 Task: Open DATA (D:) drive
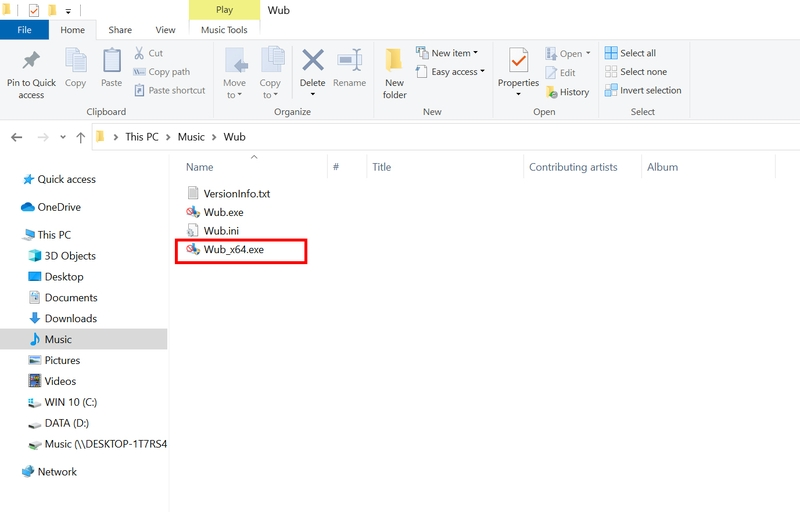[x=59, y=423]
